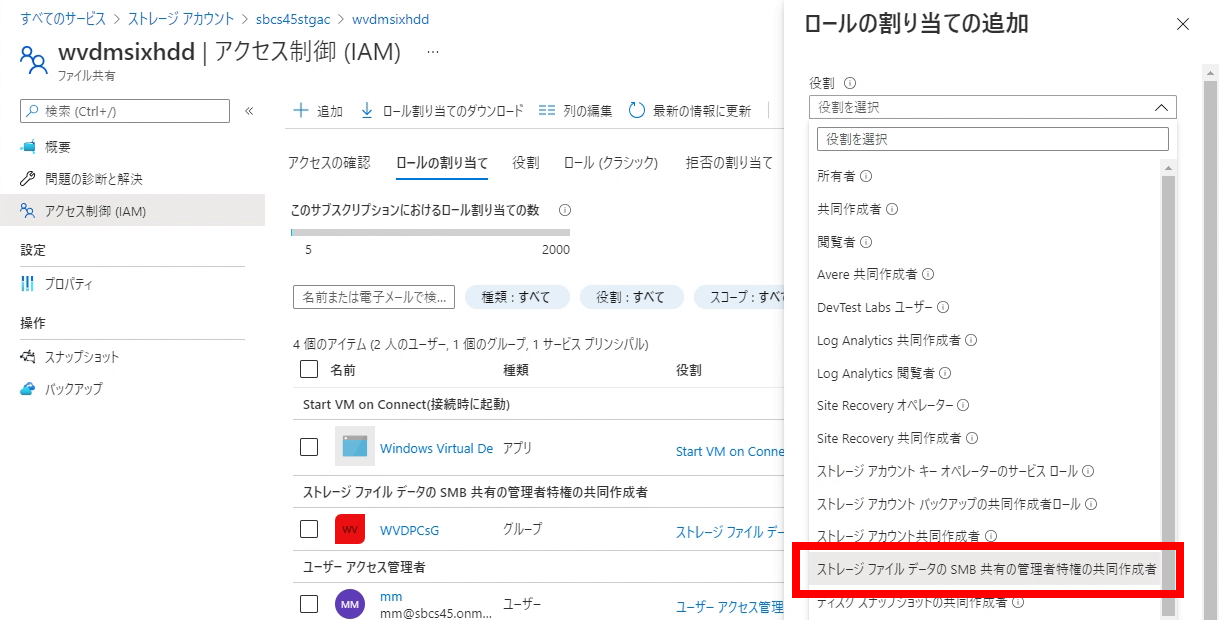Check the WVDPCsG row checkbox
The width and height of the screenshot is (1219, 620).
(x=309, y=529)
